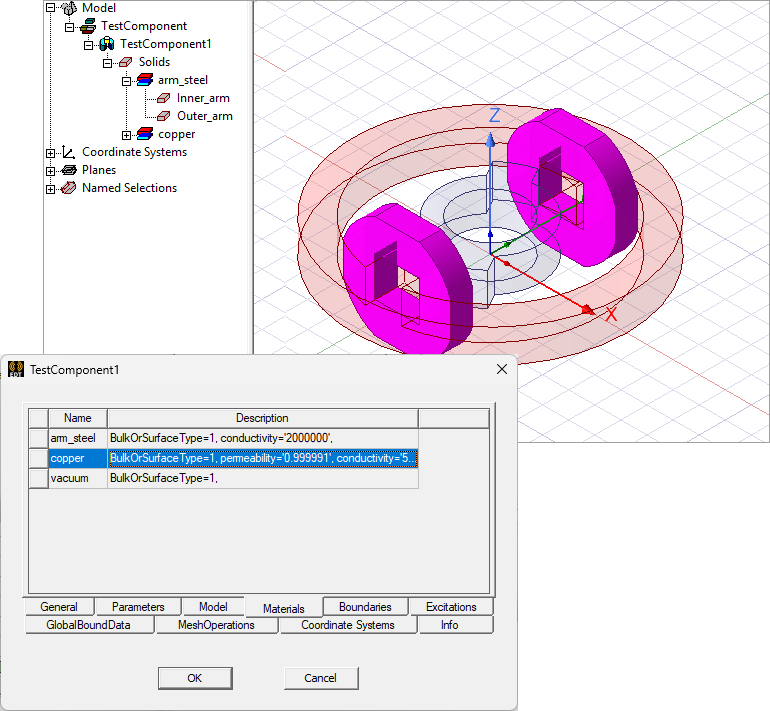
Task: Click the Named Selections icon
Action: pos(69,188)
